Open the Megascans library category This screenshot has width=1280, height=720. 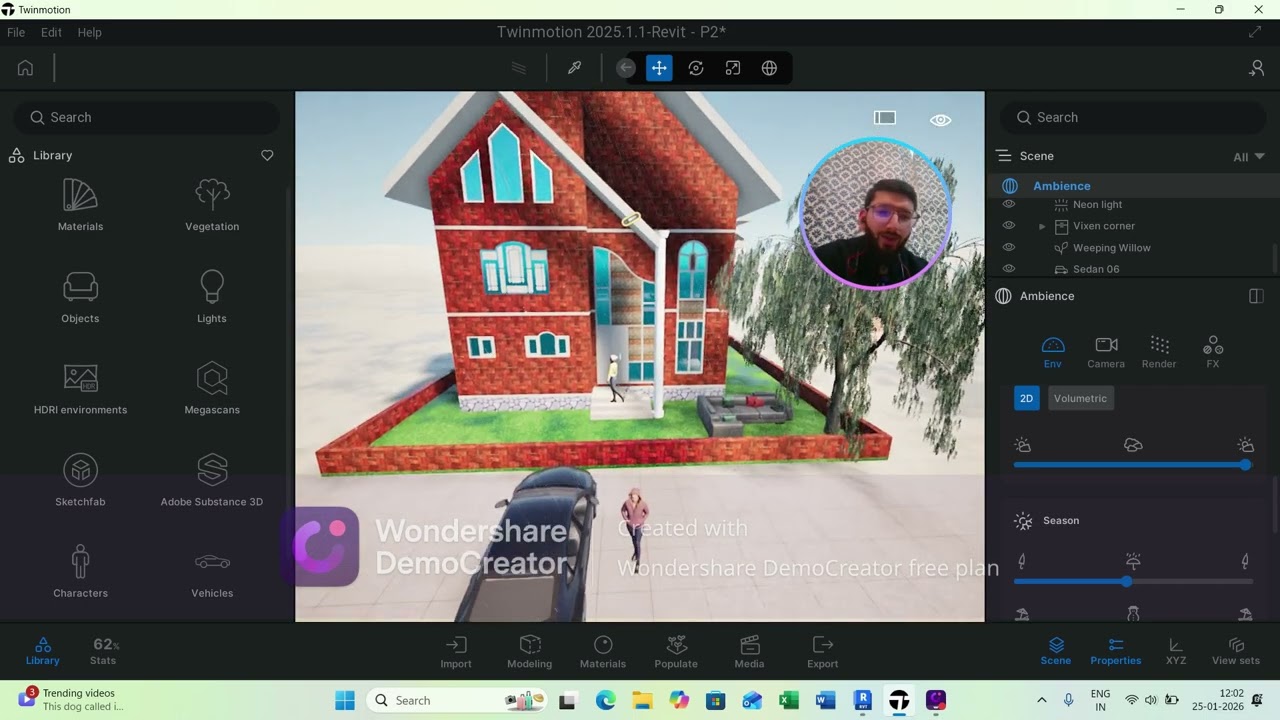(212, 389)
